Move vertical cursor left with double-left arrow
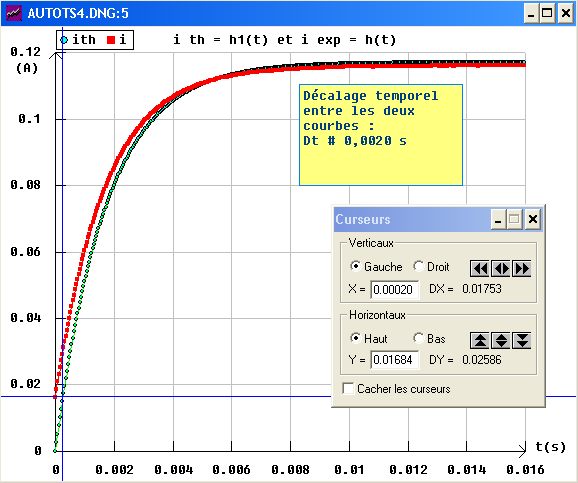Viewport: 578px width, 483px height. pyautogui.click(x=480, y=268)
